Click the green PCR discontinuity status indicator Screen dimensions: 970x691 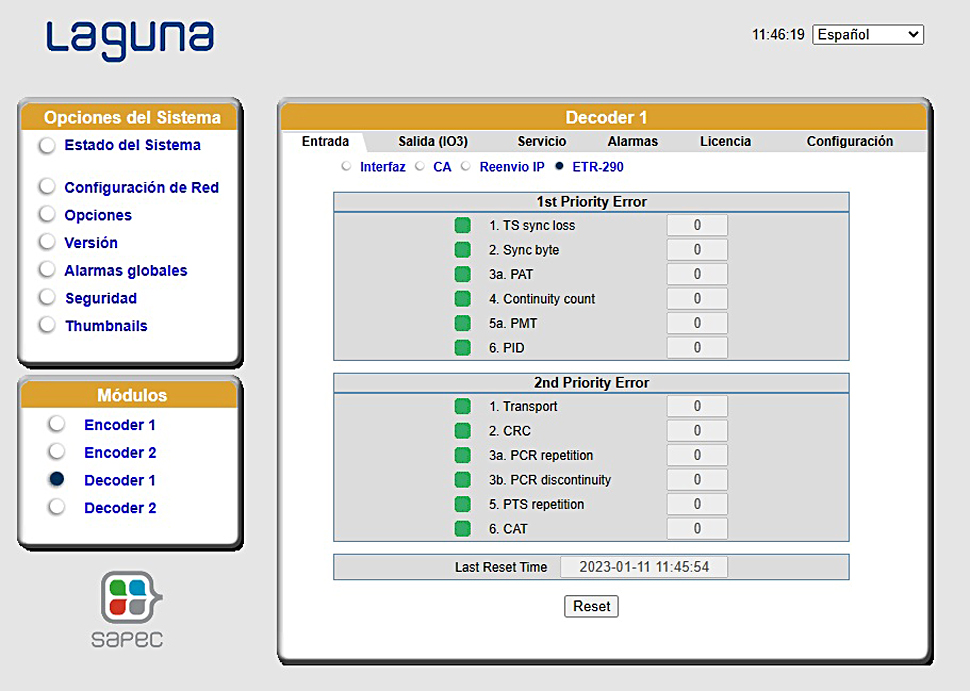[x=463, y=479]
